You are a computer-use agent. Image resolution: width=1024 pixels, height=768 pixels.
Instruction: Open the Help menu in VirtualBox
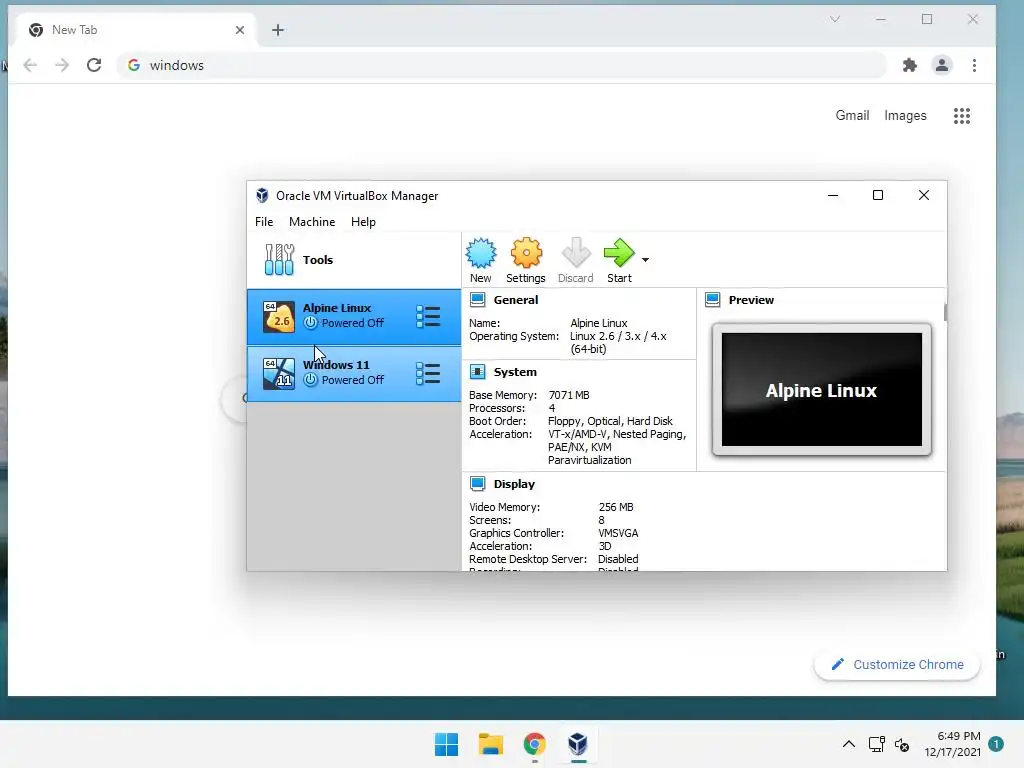point(363,222)
